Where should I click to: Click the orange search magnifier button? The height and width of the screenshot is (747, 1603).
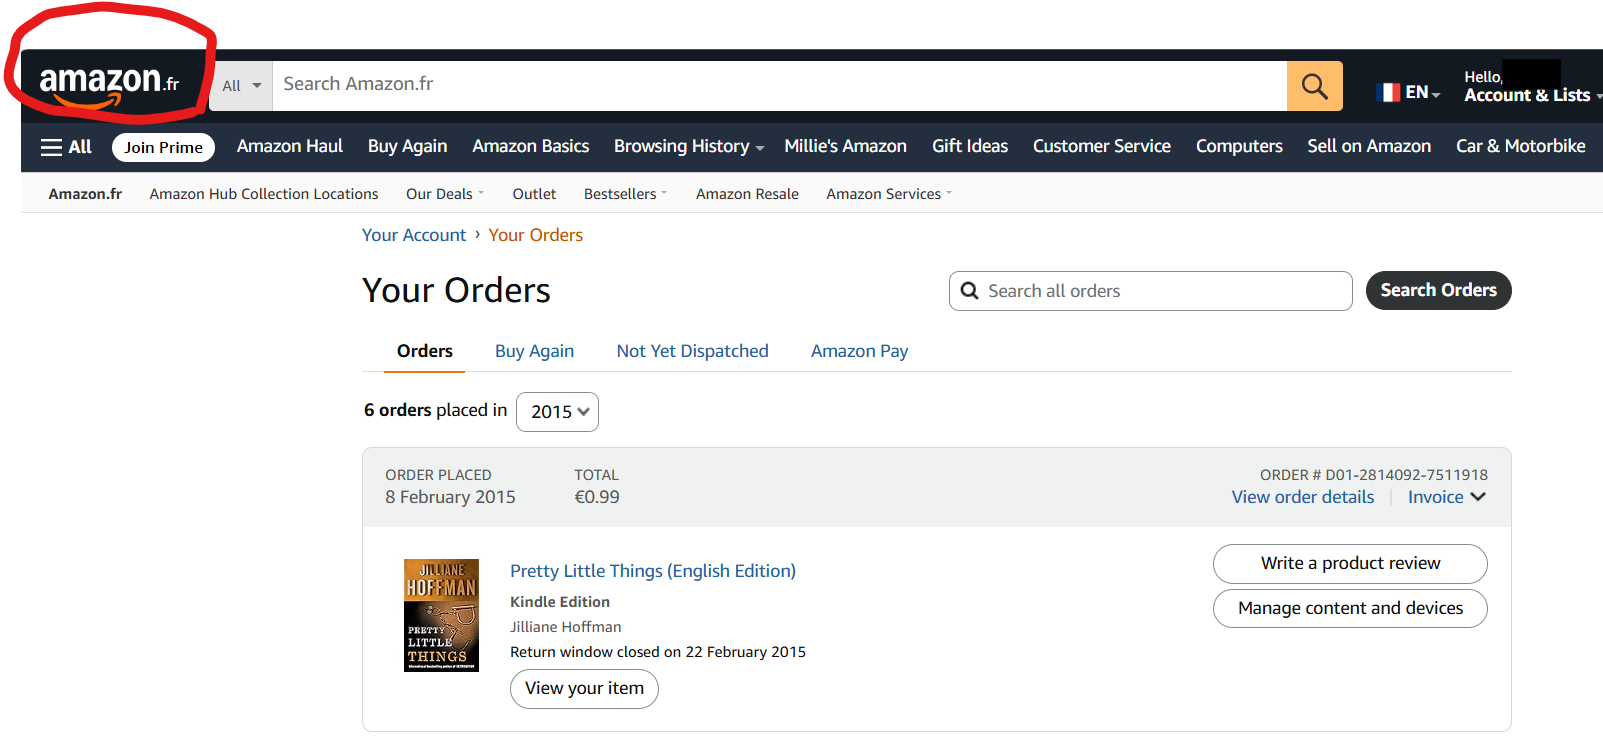click(1314, 86)
